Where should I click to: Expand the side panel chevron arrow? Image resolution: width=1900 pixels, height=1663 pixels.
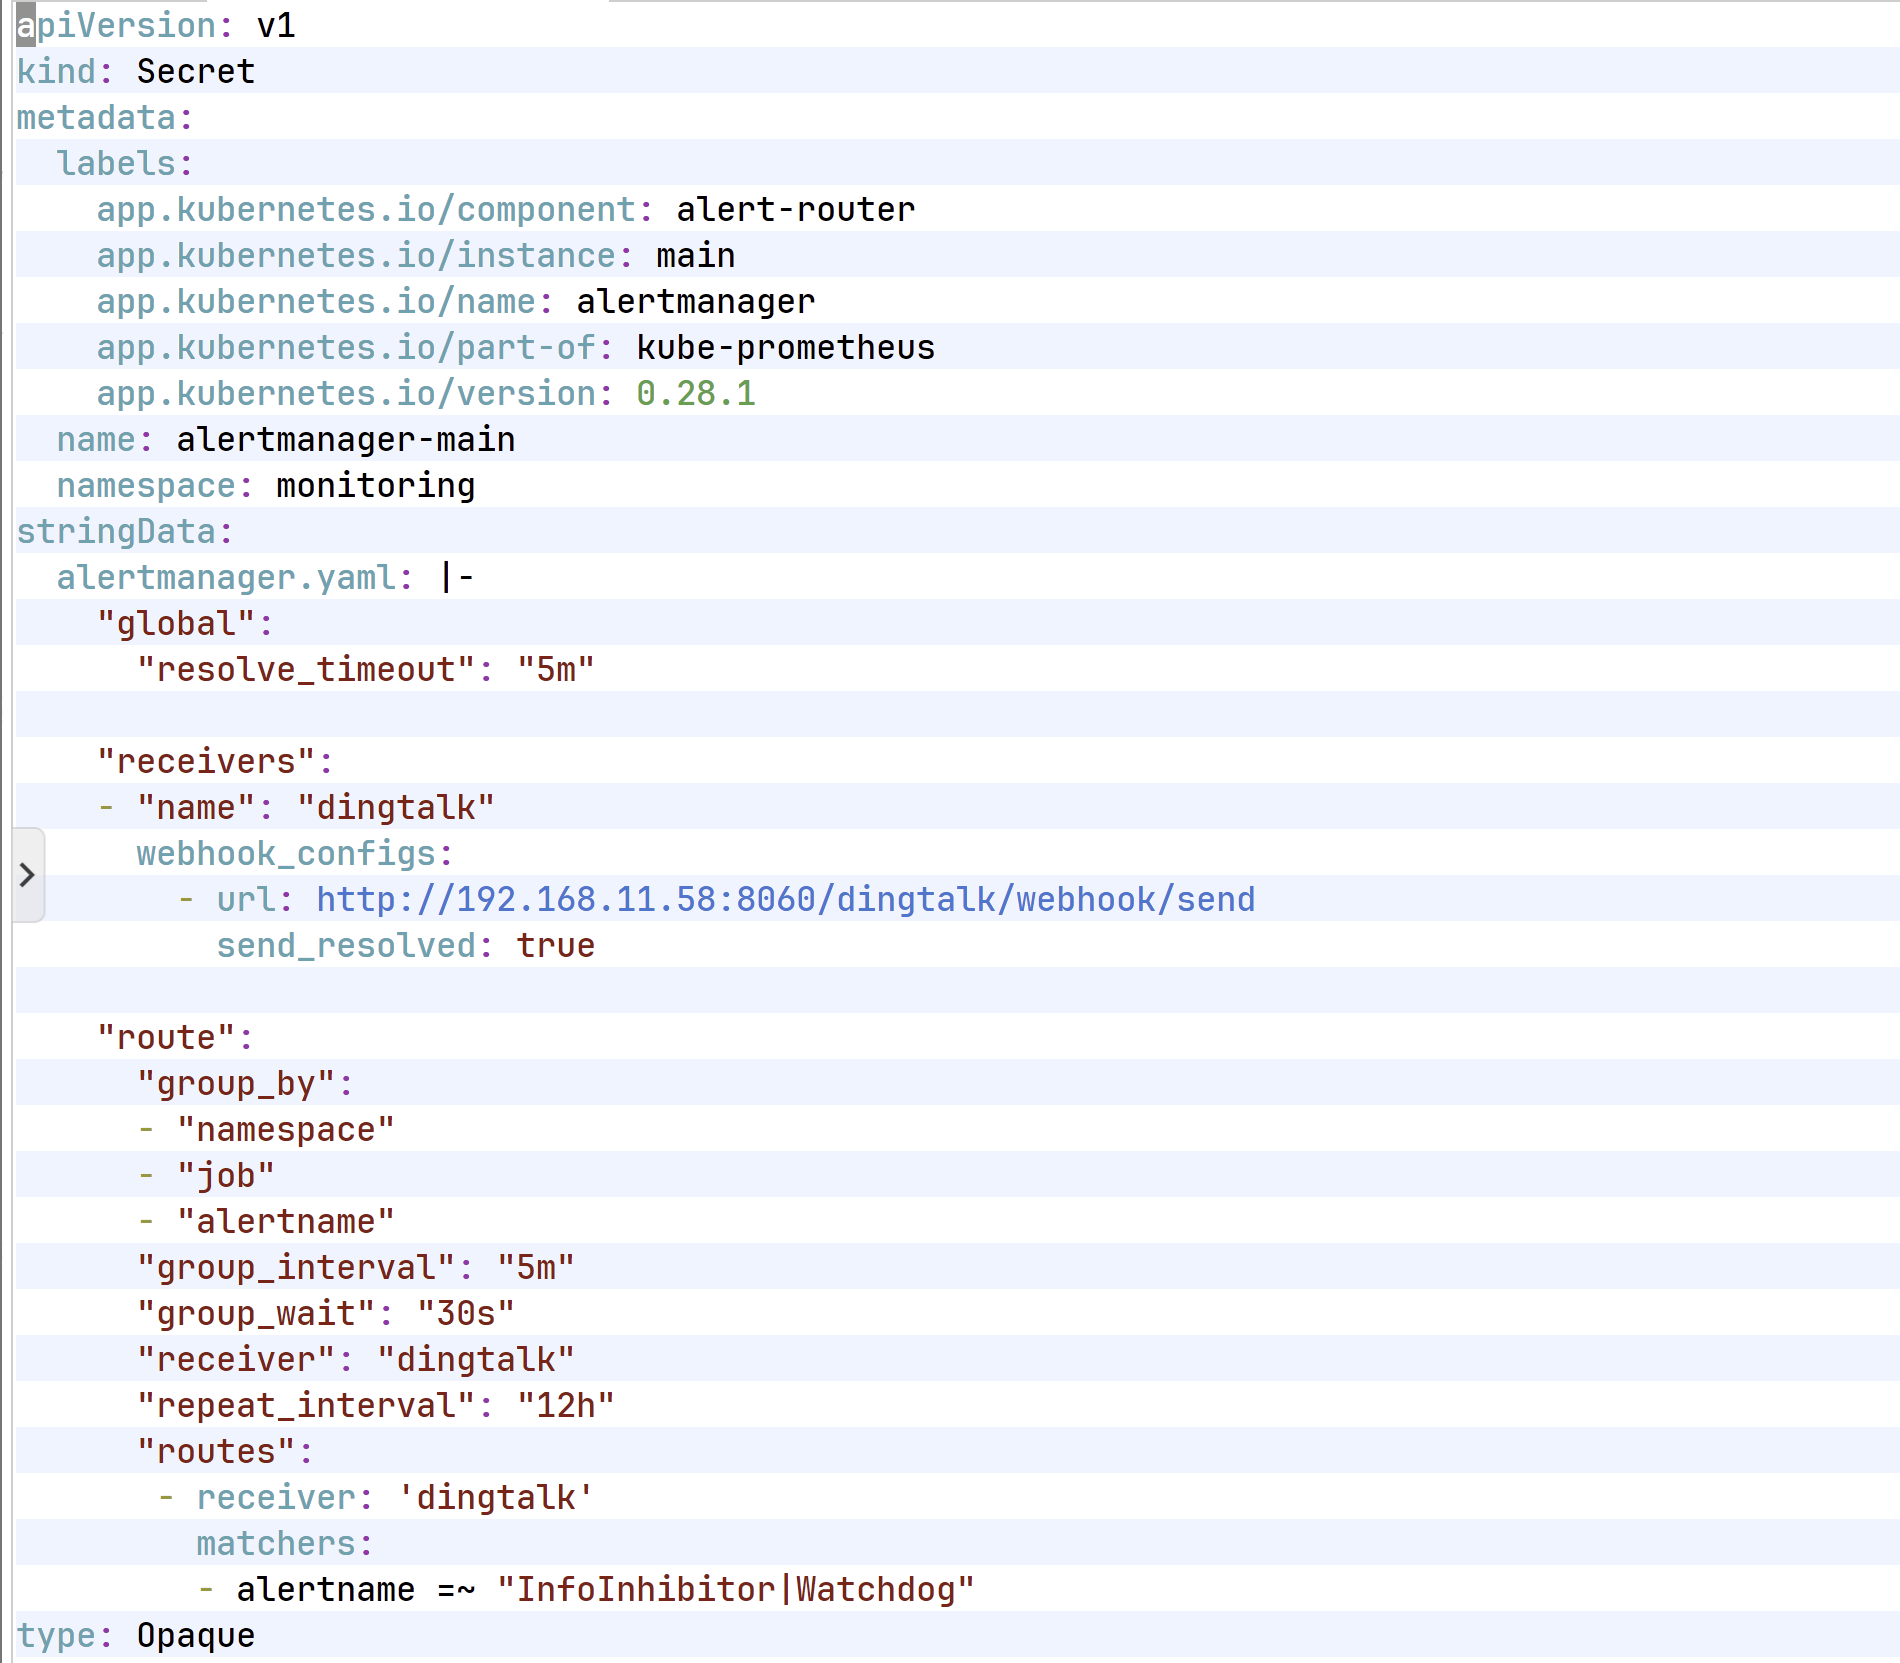click(28, 875)
